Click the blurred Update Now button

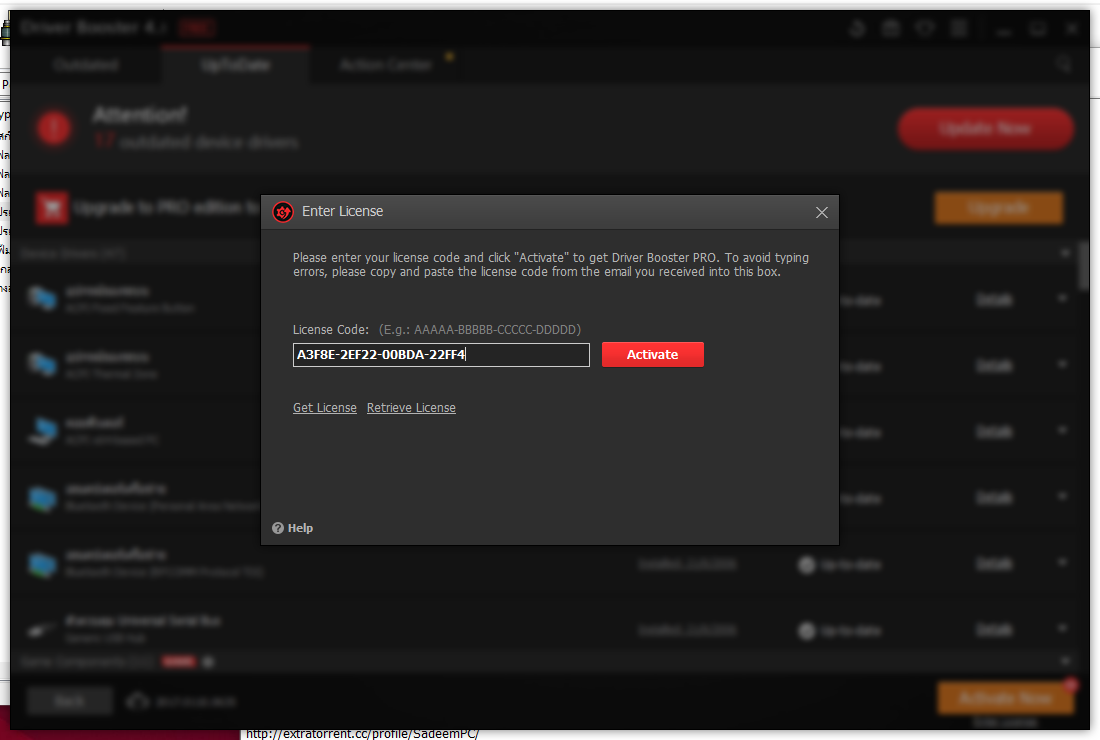(x=986, y=128)
